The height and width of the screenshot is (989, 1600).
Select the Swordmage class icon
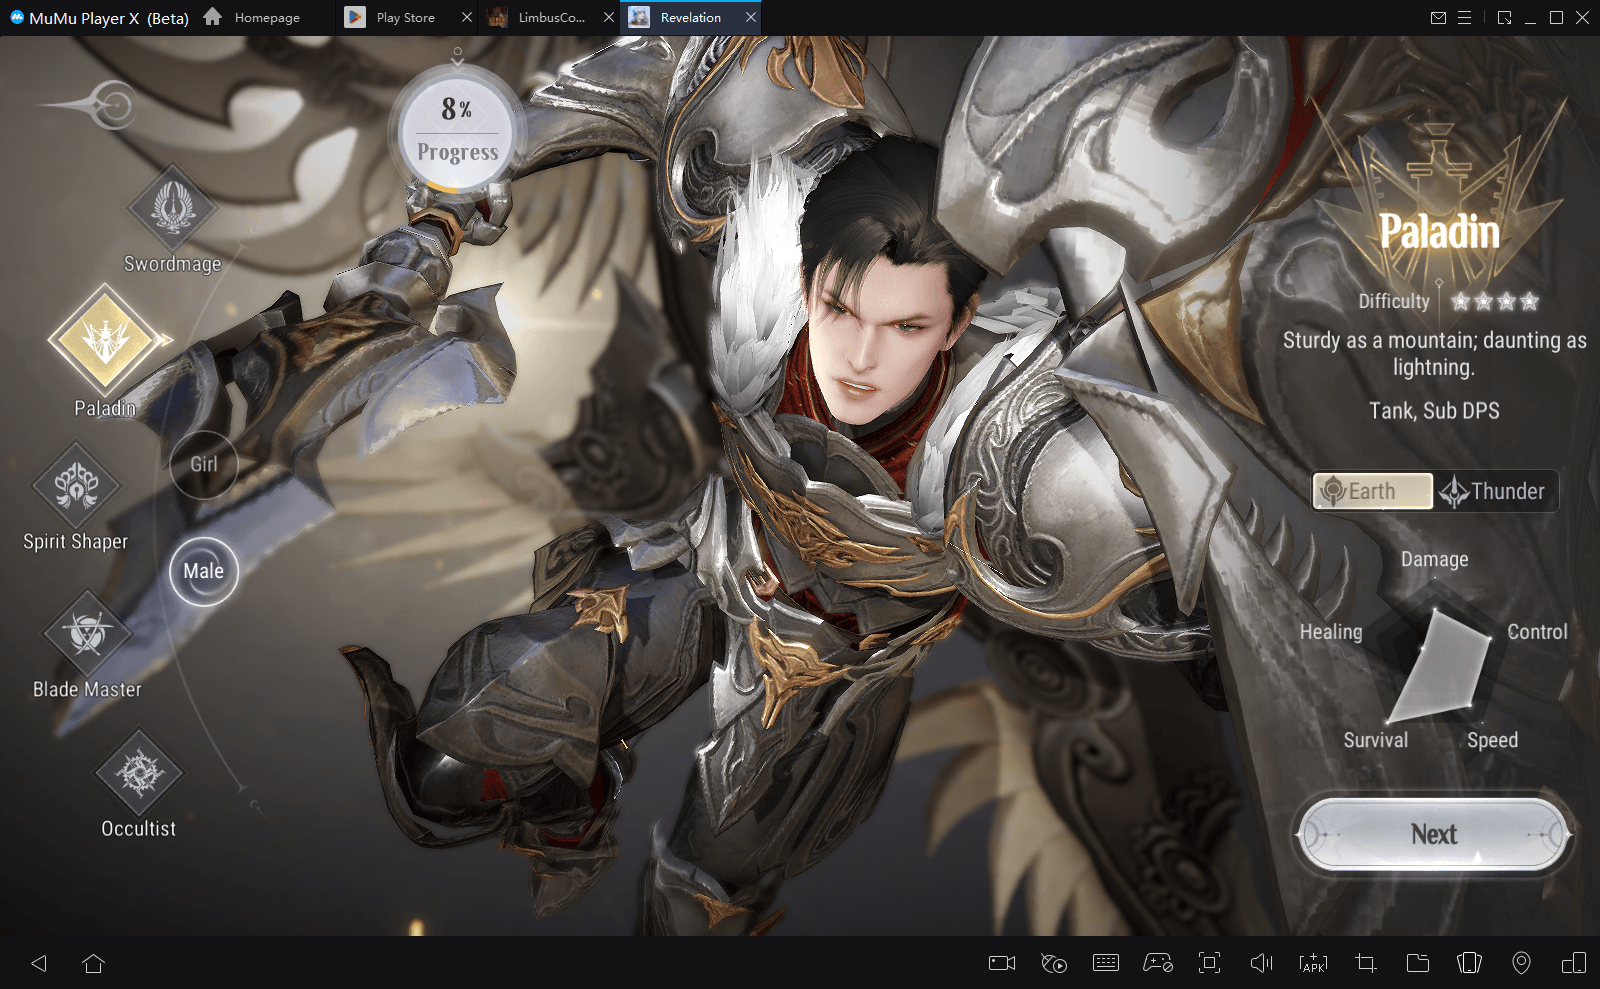click(x=172, y=207)
